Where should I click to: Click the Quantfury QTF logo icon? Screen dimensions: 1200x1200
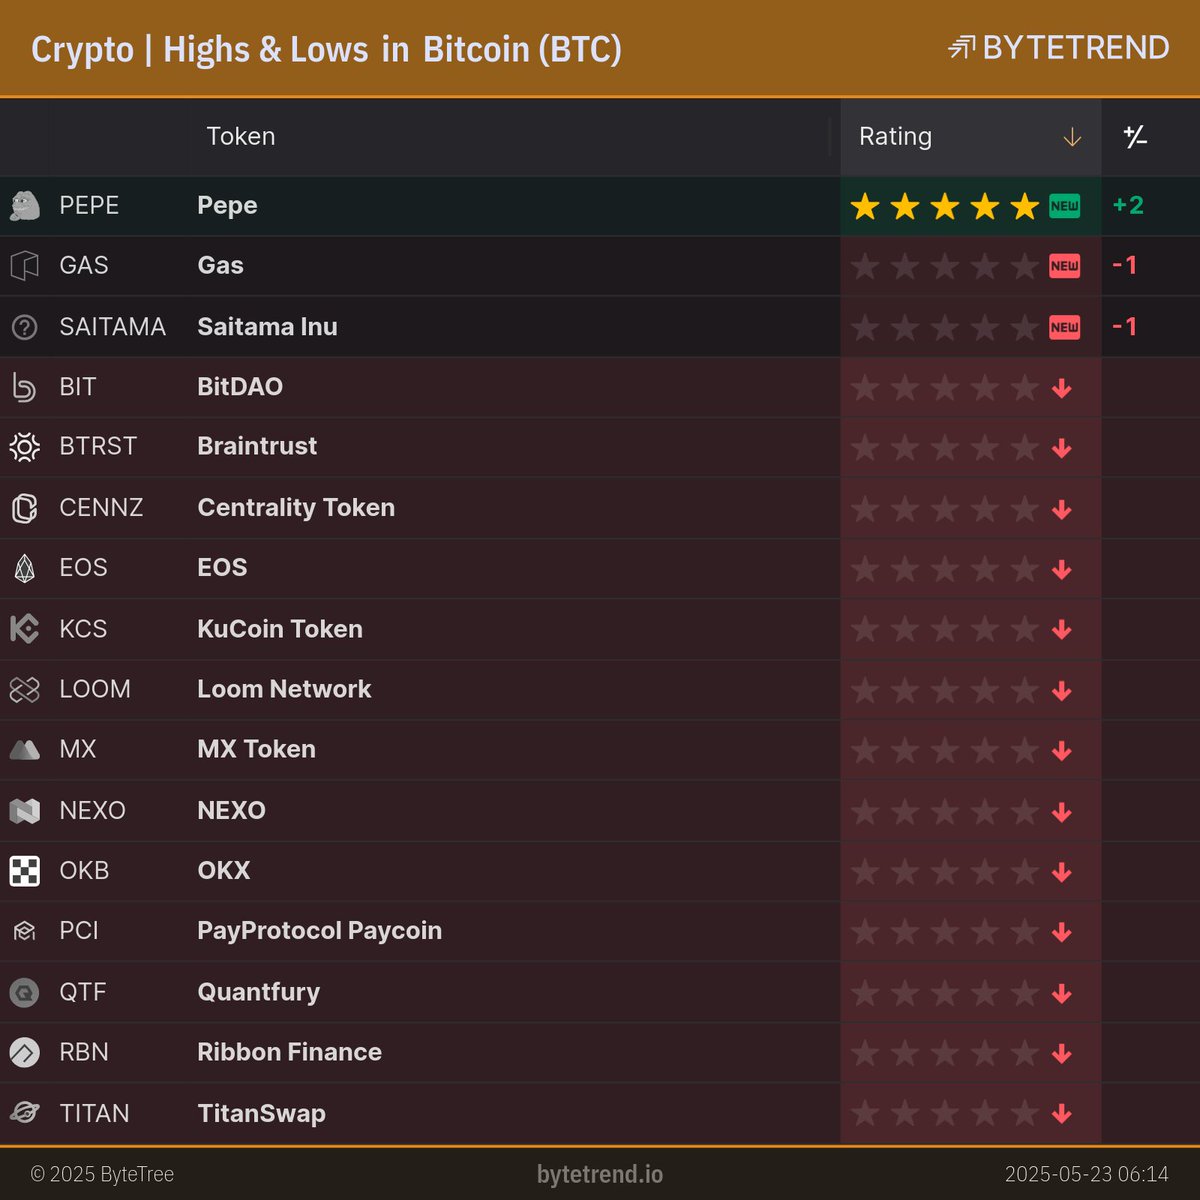pyautogui.click(x=25, y=992)
